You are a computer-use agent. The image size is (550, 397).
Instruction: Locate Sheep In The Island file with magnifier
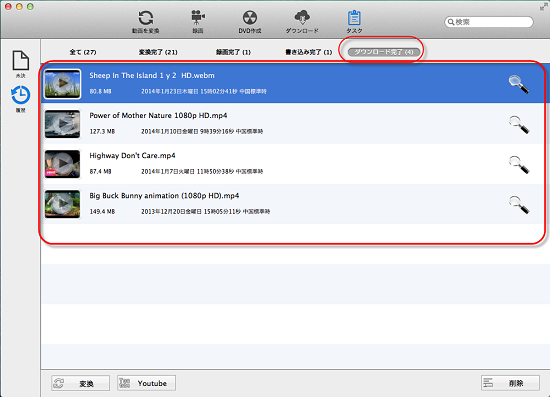coord(519,84)
